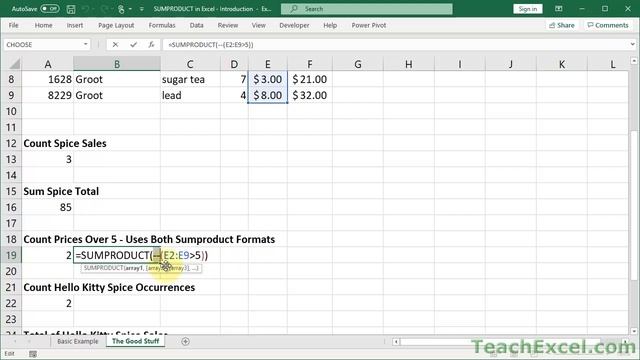Open the File menu tab
This screenshot has height=360, width=640.
click(13, 25)
